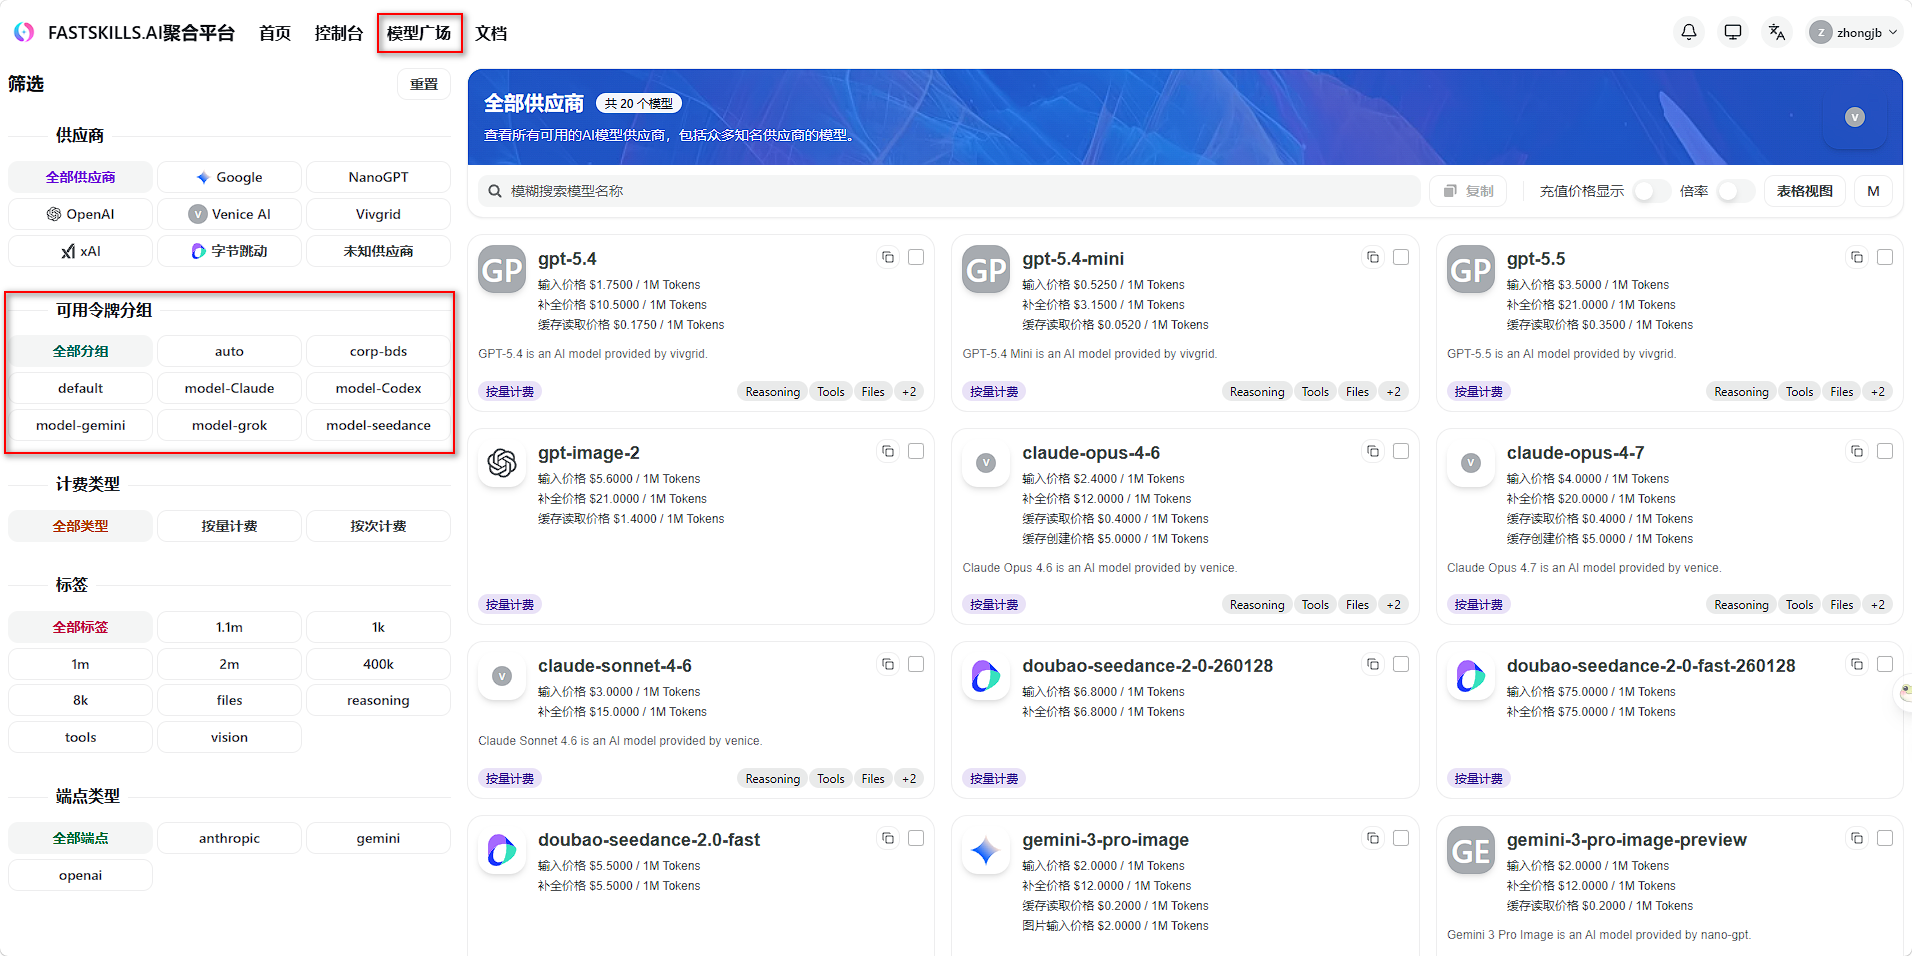Screen dimensions: 1912x956
Task: Choose the anthropic endpoint type
Action: pyautogui.click(x=229, y=838)
